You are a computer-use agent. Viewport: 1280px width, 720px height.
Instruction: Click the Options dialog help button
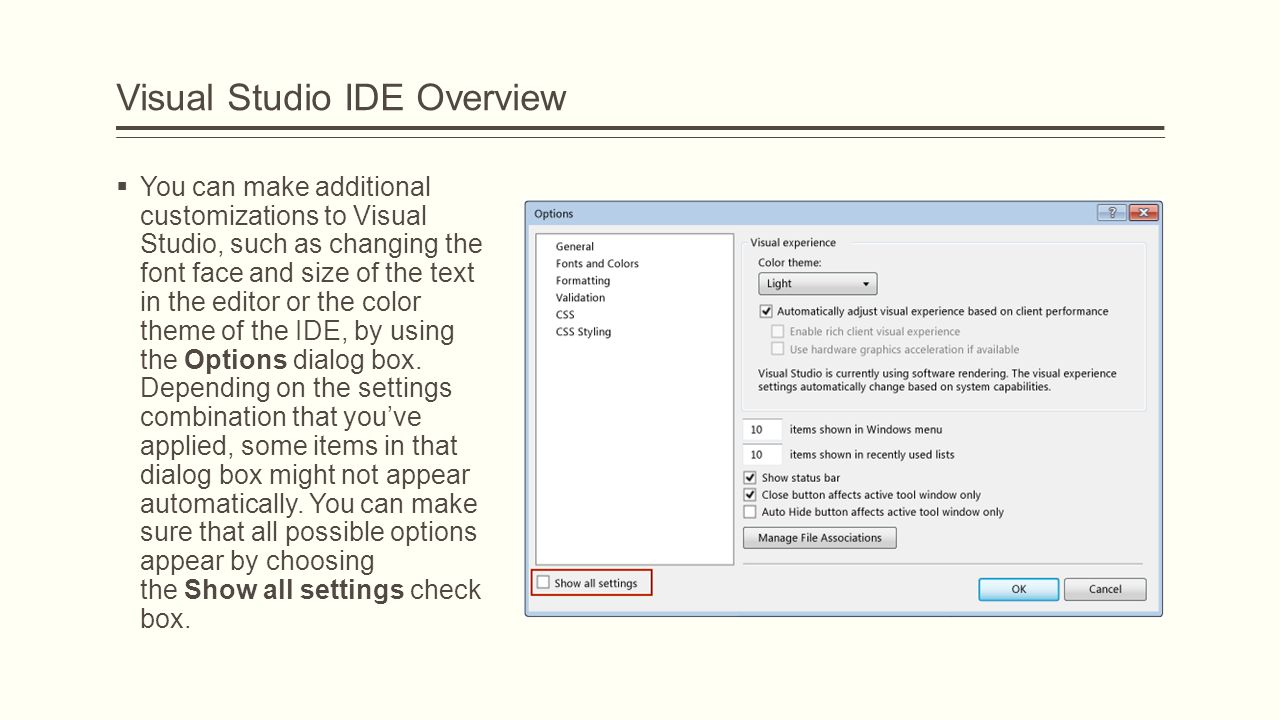(x=1111, y=212)
